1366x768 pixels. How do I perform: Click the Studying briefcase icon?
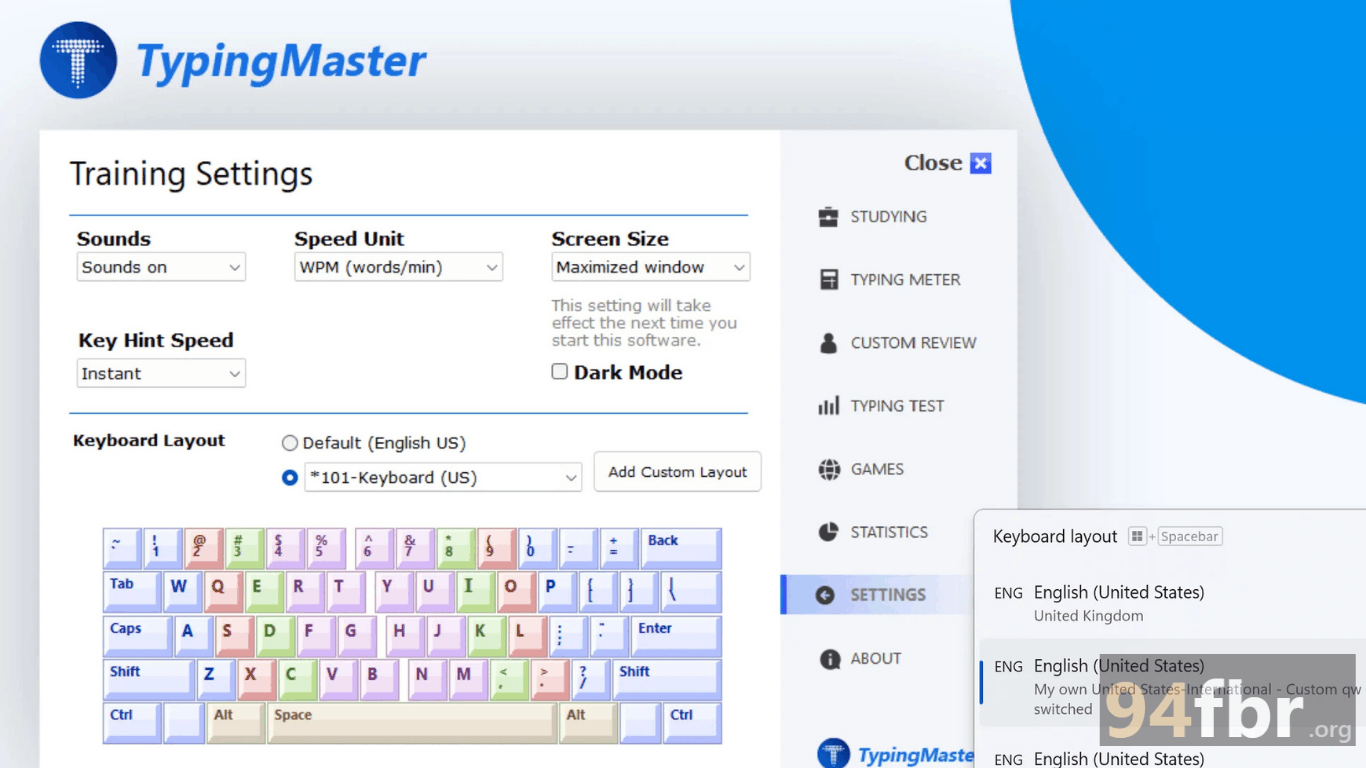pyautogui.click(x=828, y=217)
